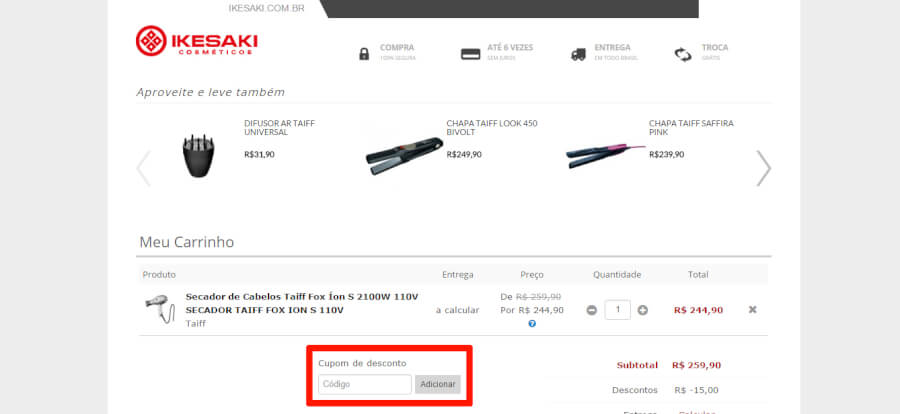Click the delivery truck Entrega icon
This screenshot has width=900, height=414.
(578, 55)
